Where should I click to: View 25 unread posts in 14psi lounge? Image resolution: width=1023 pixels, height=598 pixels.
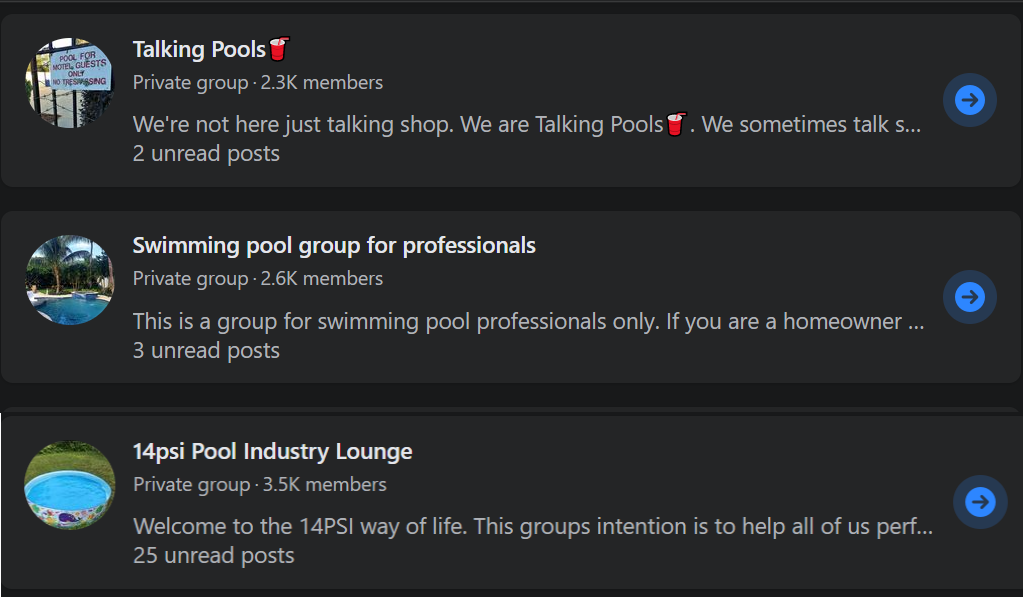213,556
